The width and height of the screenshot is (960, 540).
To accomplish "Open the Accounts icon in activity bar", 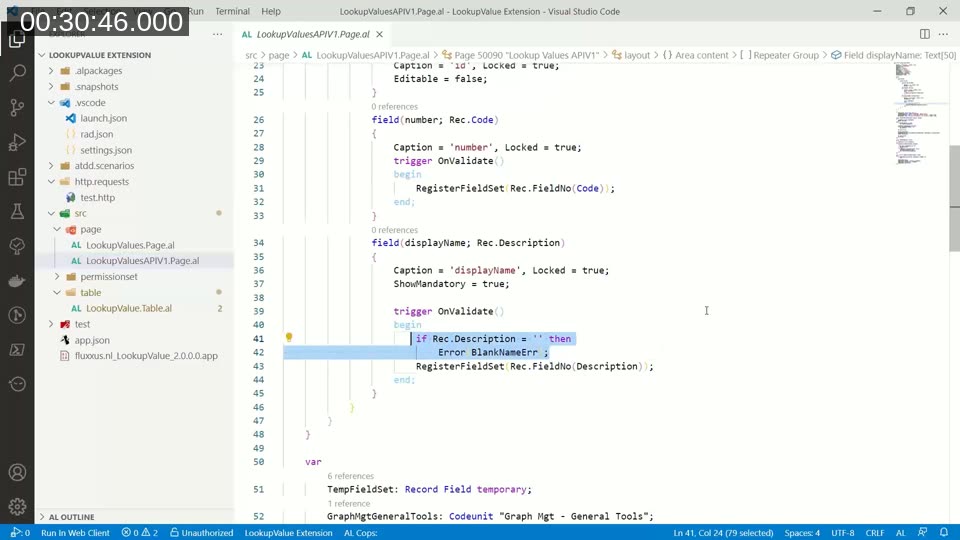I will coord(17,472).
